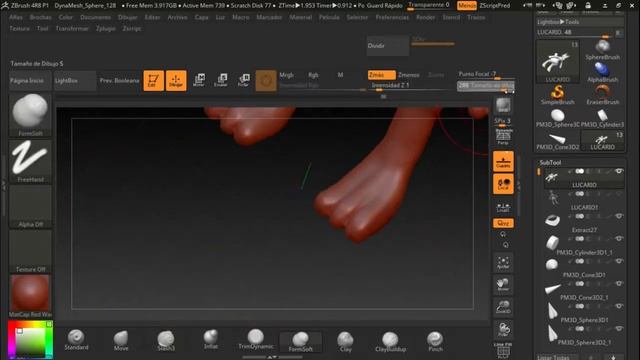The image size is (640, 360).
Task: Switch to Mover transform mode in top shelf
Action: click(x=199, y=80)
